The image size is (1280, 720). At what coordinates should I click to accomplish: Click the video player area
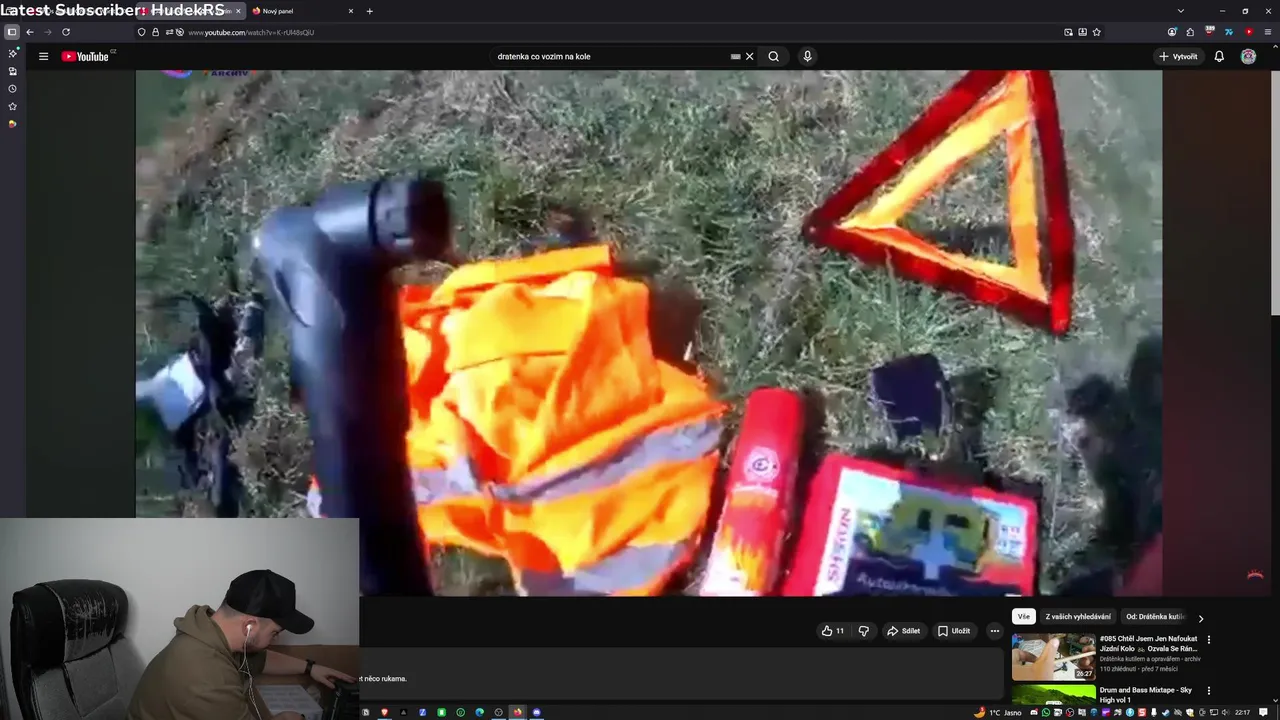[648, 332]
